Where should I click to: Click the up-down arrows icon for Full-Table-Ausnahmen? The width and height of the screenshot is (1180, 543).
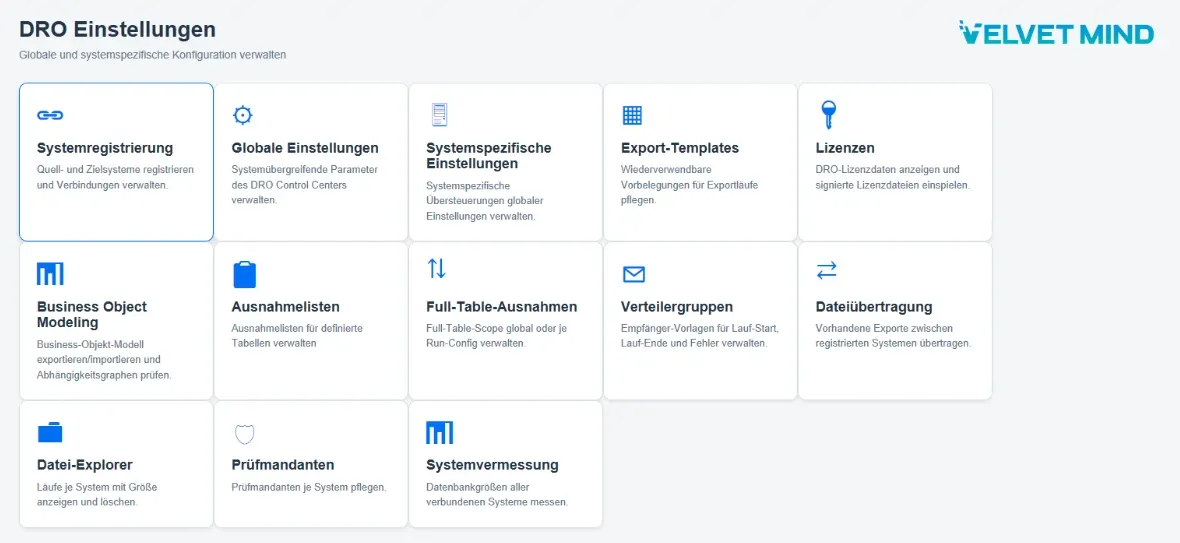[x=436, y=268]
